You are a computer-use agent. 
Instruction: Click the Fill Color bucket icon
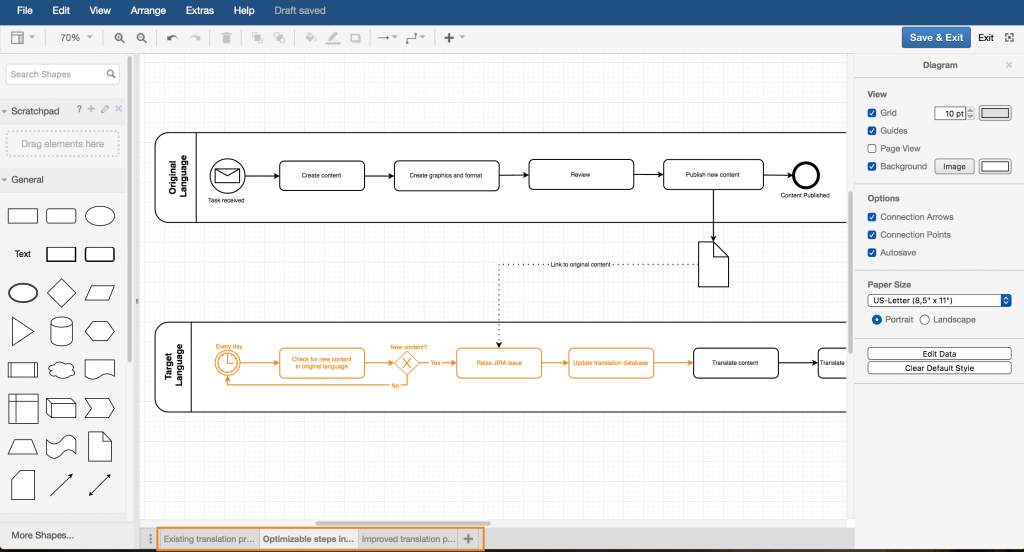pyautogui.click(x=311, y=38)
